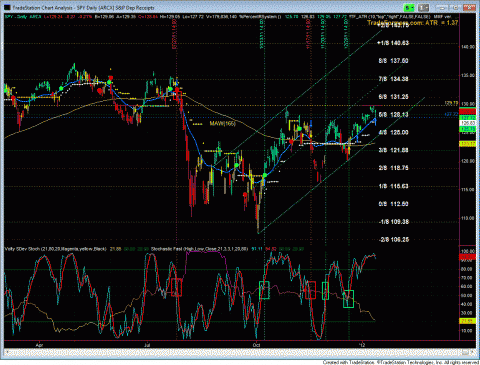480x365 pixels.
Task: Select the 7/8 134.38 level label
Action: [393, 79]
